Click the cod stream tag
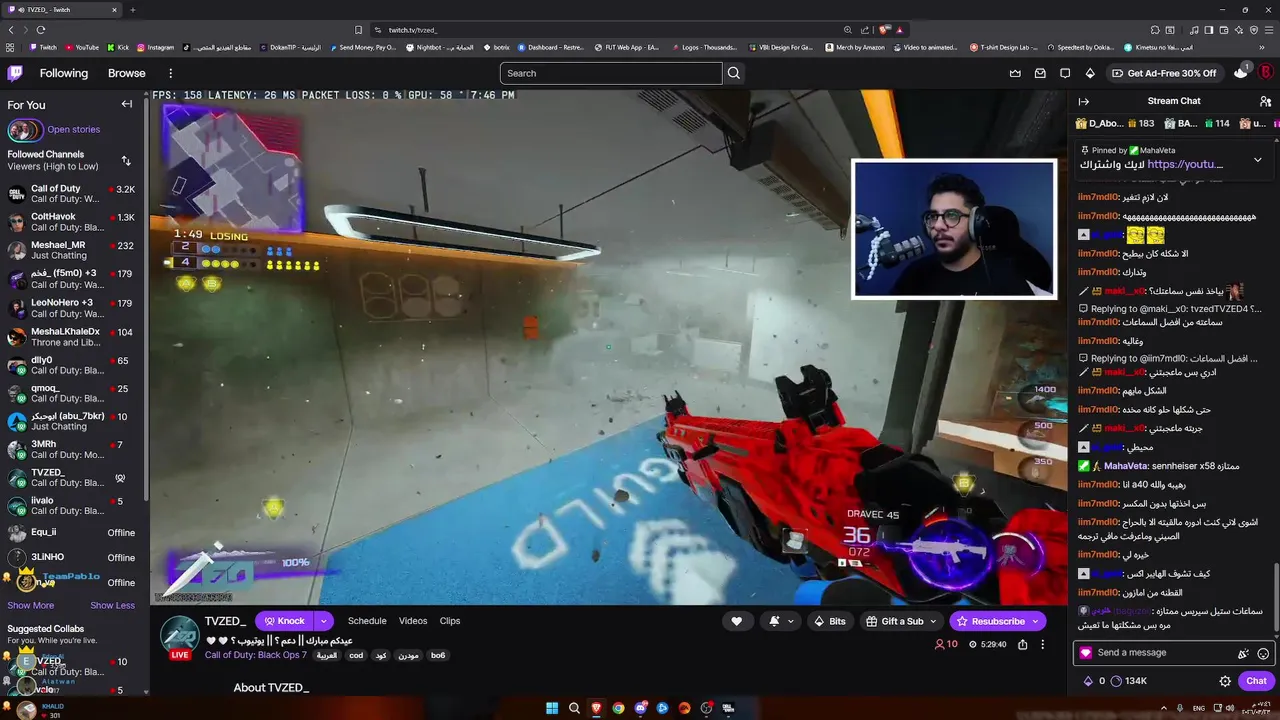This screenshot has height=720, width=1280. pyautogui.click(x=356, y=656)
